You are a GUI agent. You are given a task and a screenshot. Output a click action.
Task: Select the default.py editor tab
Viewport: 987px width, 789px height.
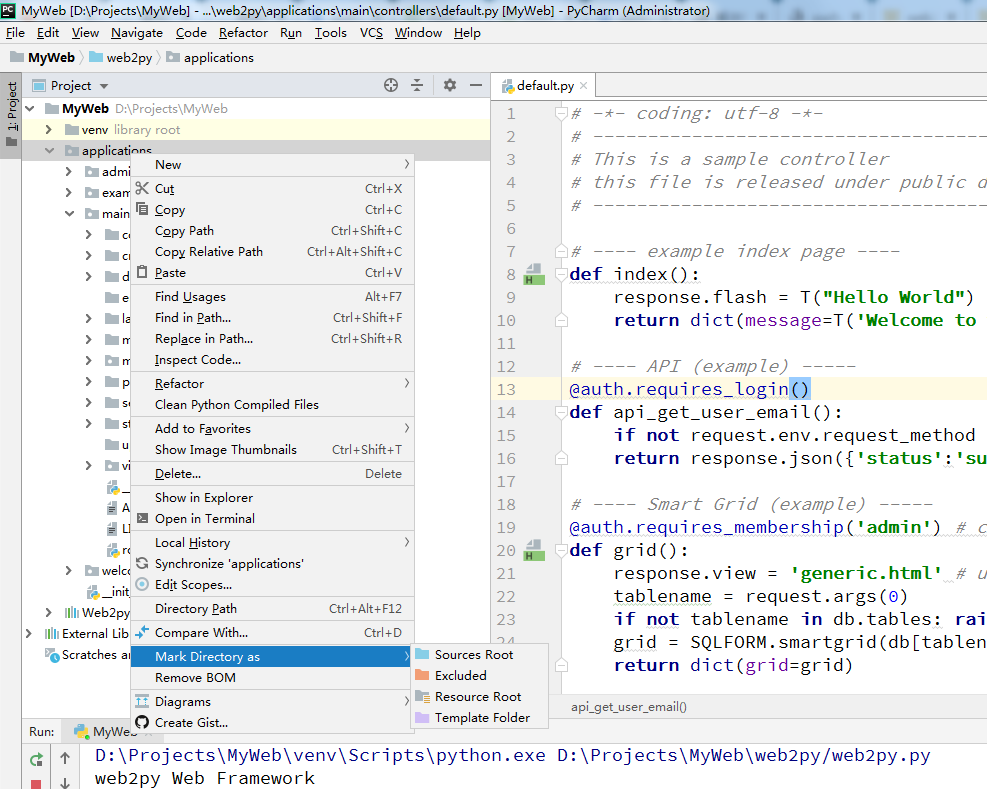(544, 86)
